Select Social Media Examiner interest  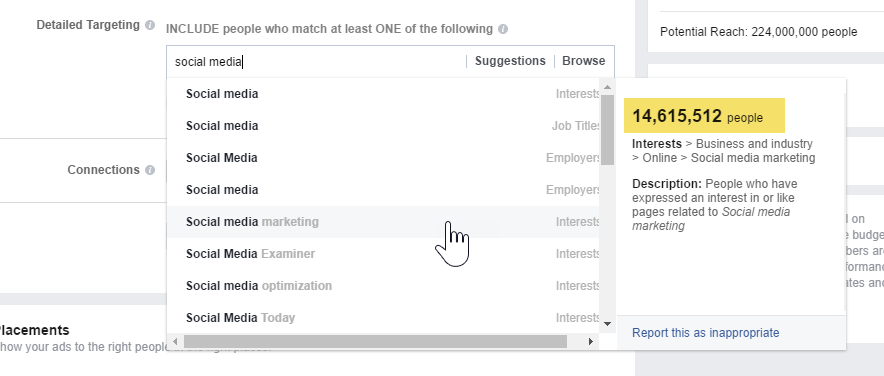click(x=383, y=254)
